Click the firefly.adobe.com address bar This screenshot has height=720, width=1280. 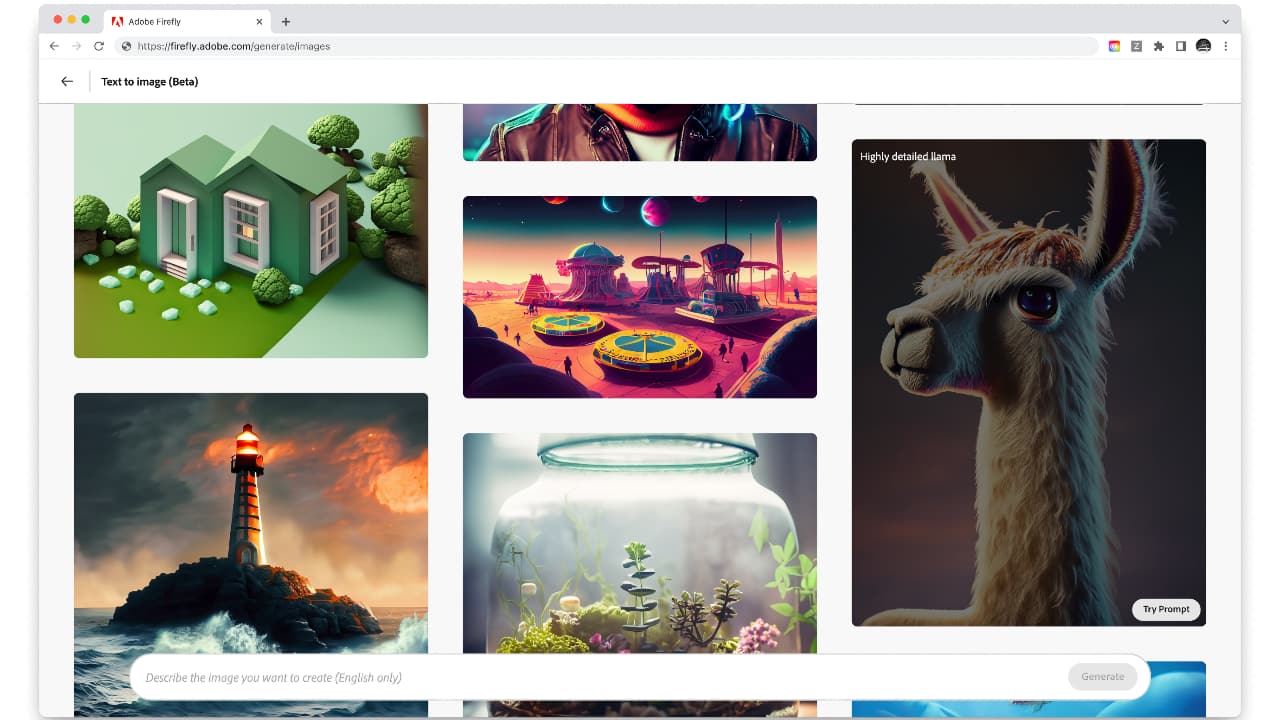[x=600, y=46]
